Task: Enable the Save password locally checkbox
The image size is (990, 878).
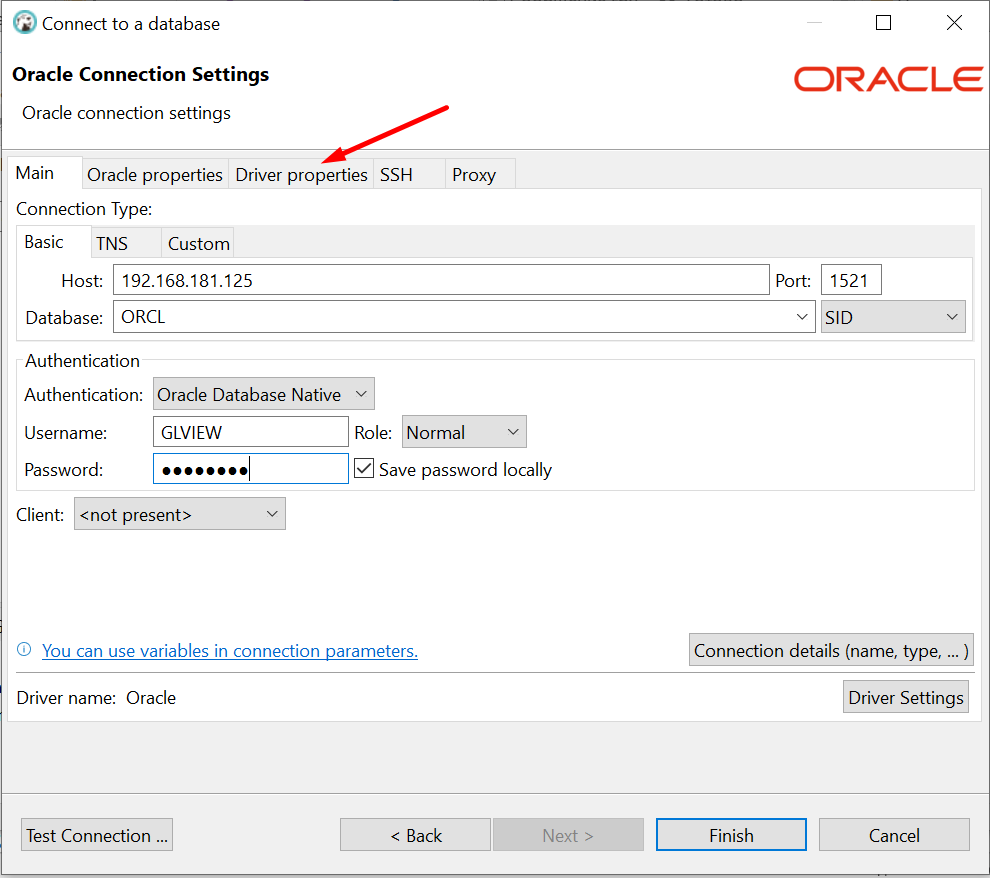Action: click(x=363, y=467)
